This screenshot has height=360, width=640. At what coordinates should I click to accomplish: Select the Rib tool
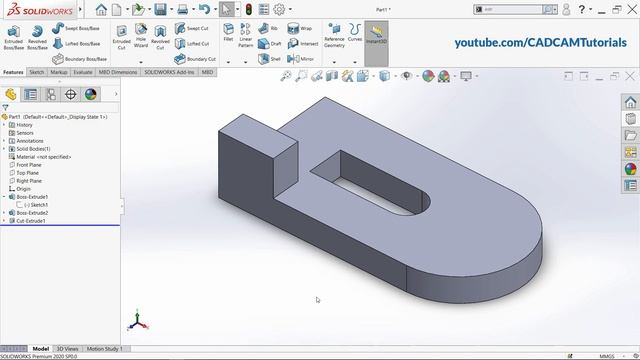tap(268, 28)
